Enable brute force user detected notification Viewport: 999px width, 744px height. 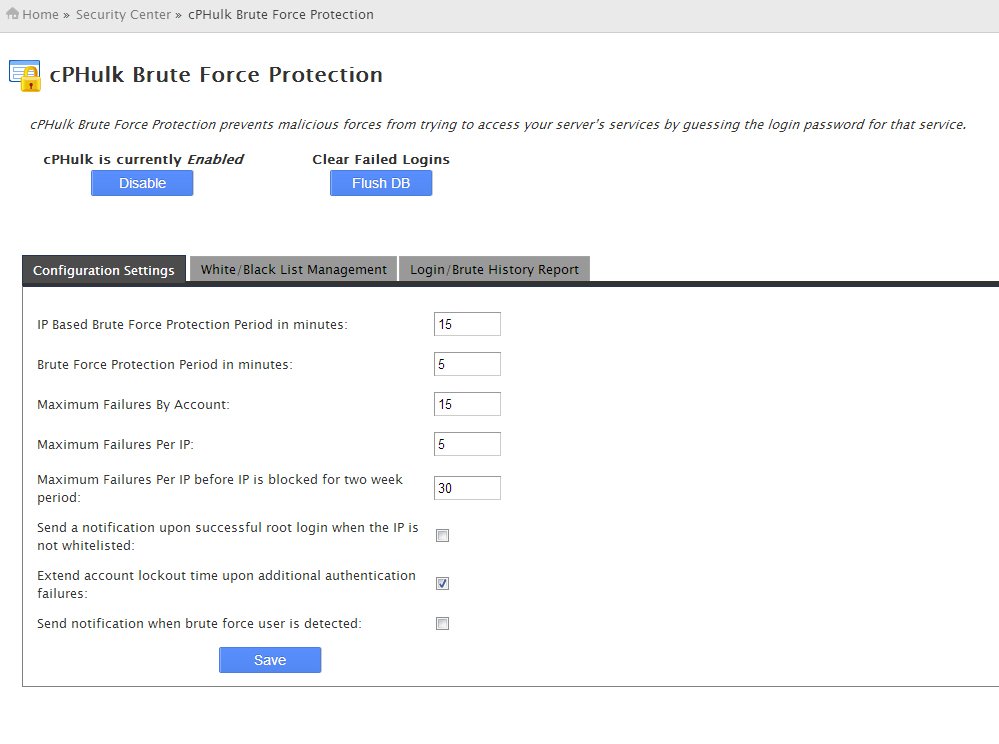pyautogui.click(x=442, y=624)
